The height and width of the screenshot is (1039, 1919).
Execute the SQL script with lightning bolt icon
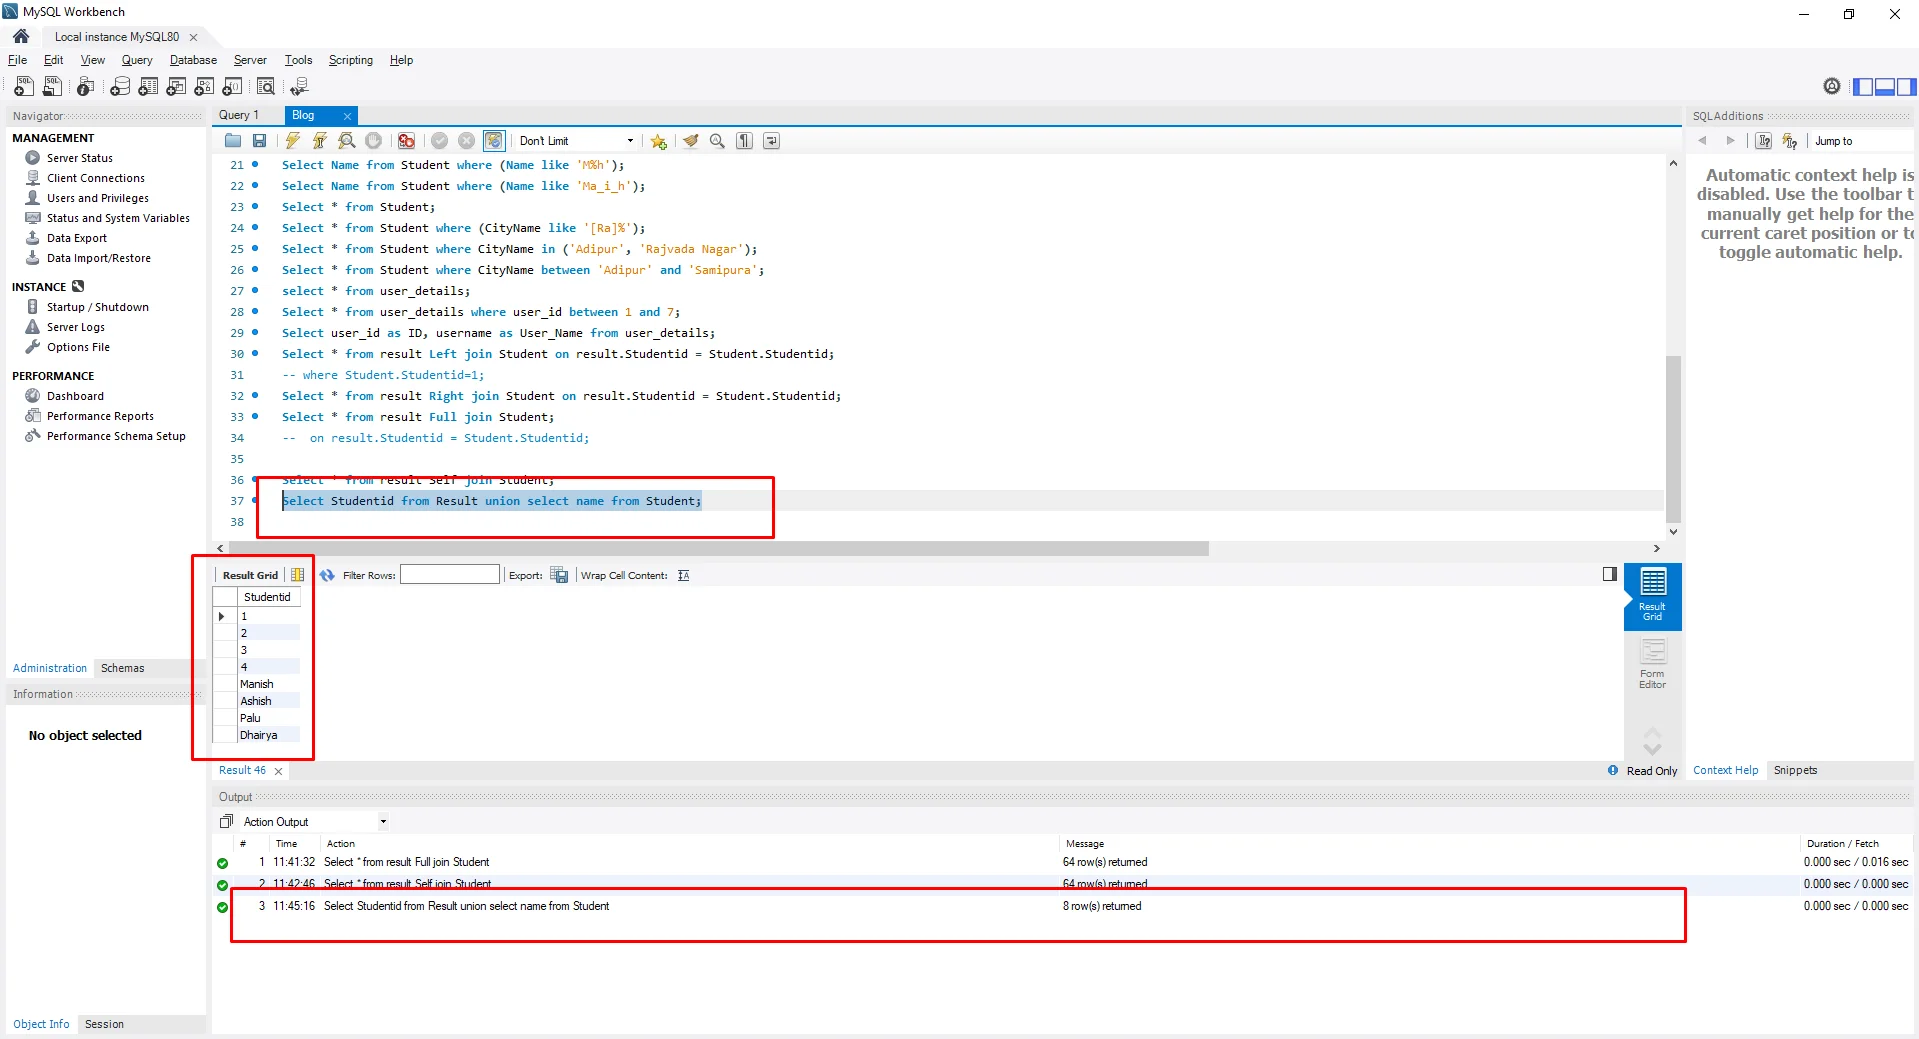pos(292,141)
